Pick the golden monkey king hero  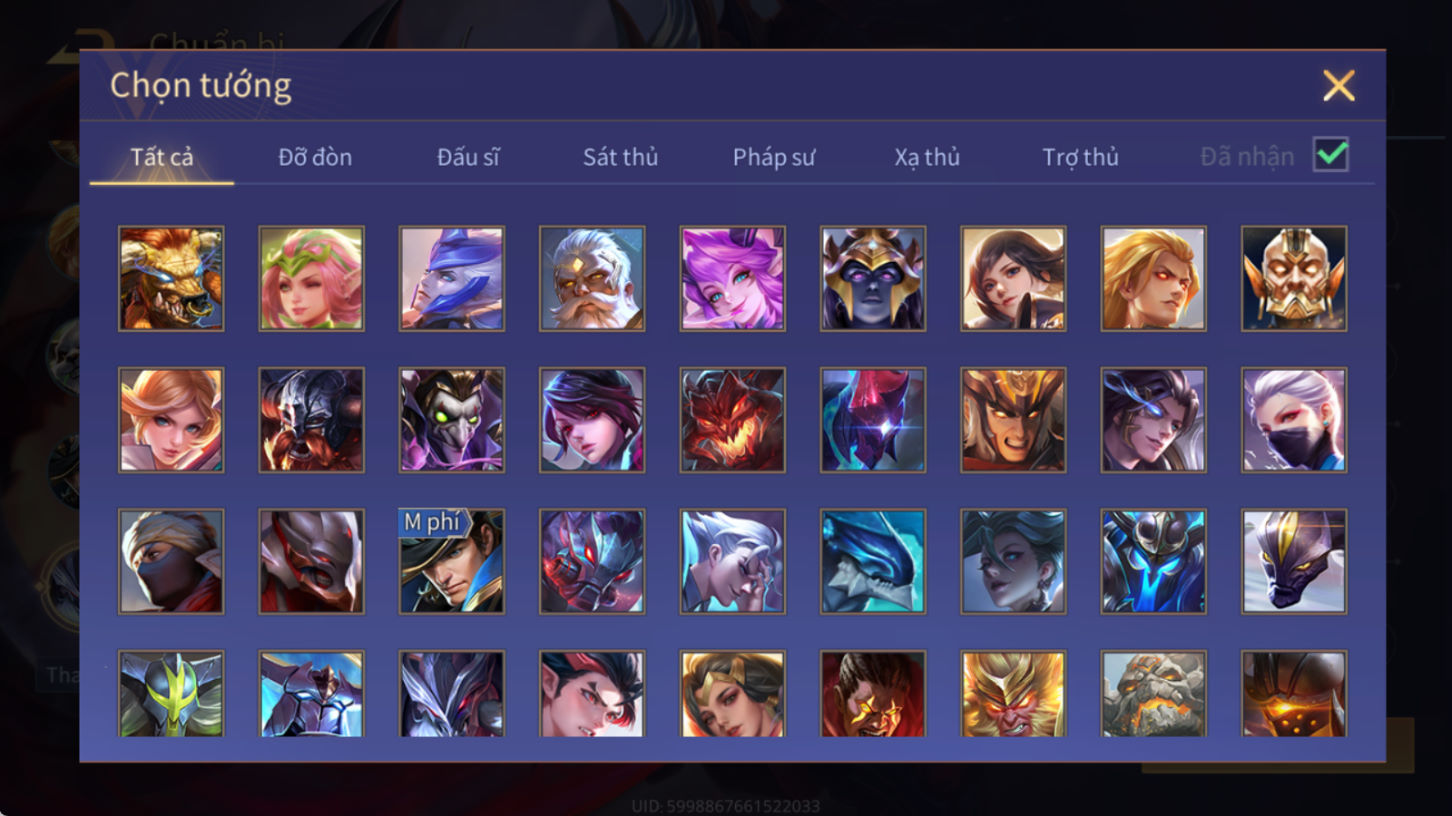tap(1013, 694)
